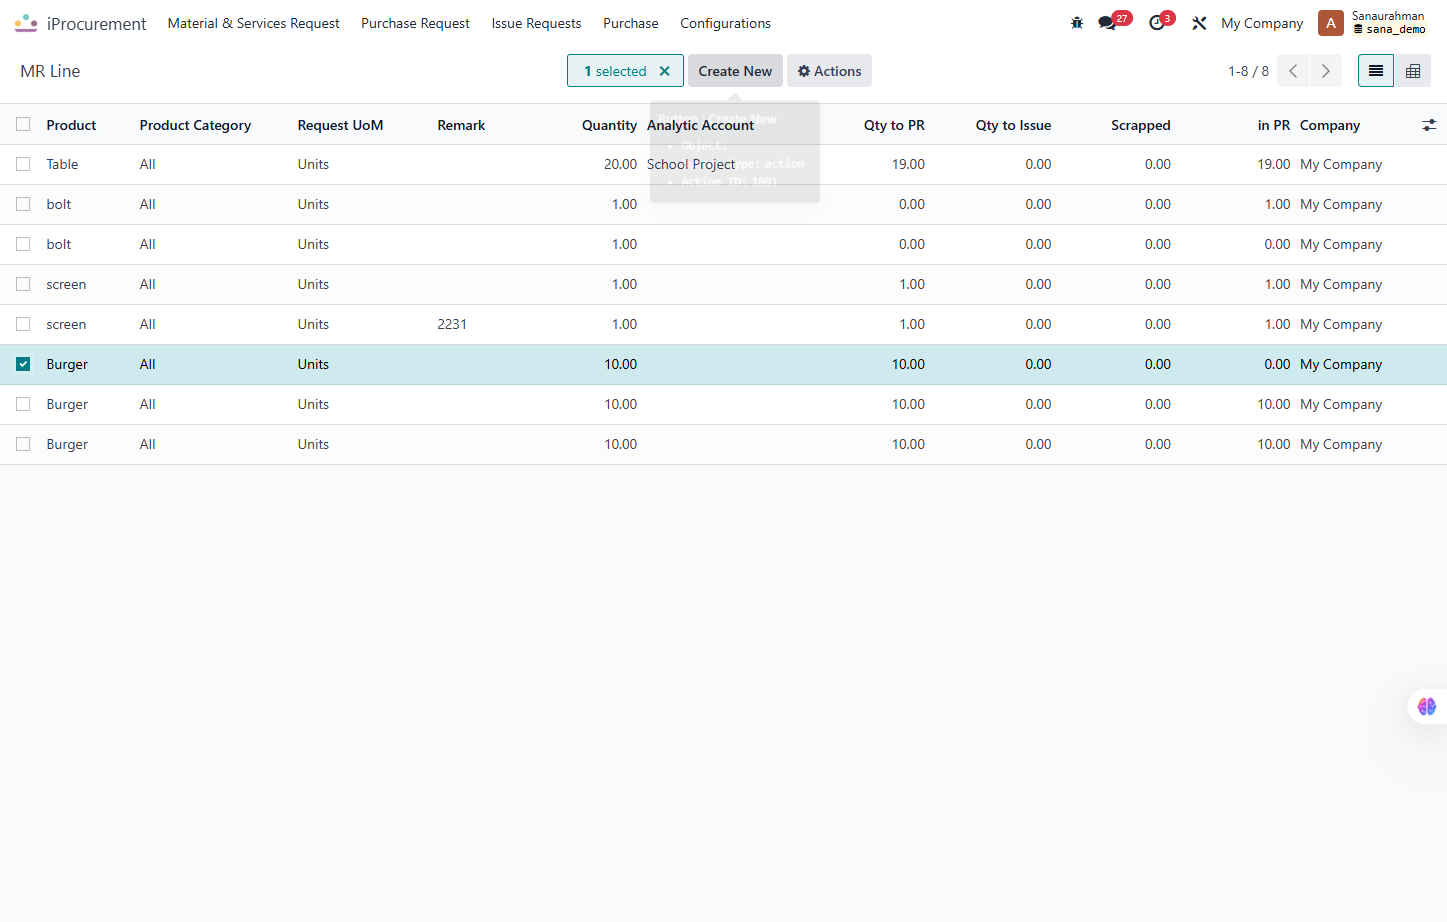Switch to pivot table view
This screenshot has height=922, width=1447.
(x=1413, y=71)
